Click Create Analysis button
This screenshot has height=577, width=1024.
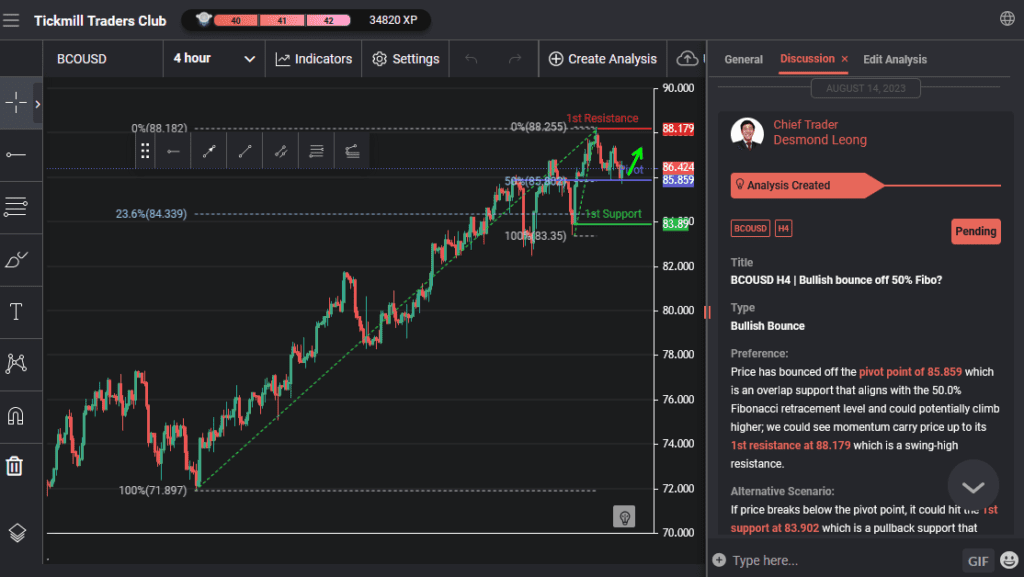point(603,59)
